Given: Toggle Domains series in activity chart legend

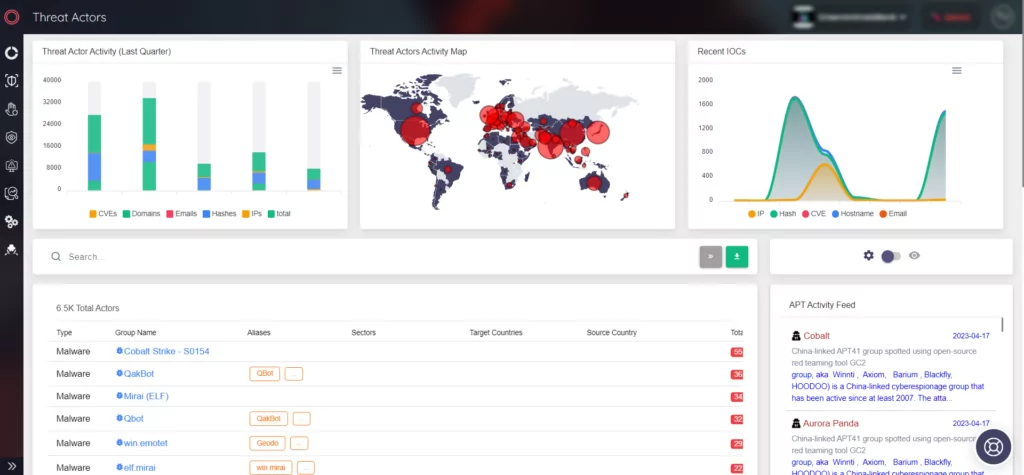Looking at the screenshot, I should [x=141, y=214].
